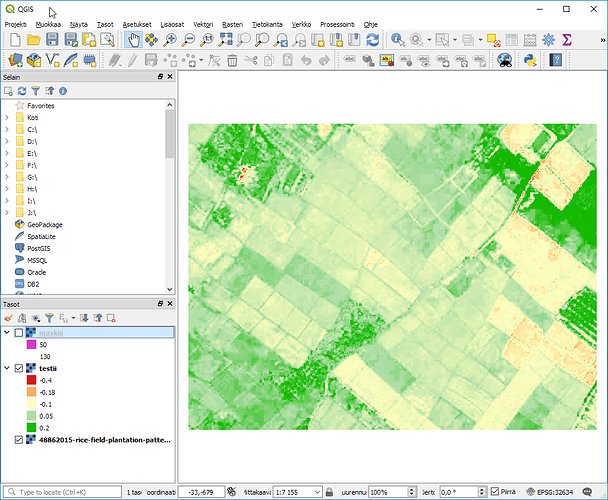Image resolution: width=608 pixels, height=500 pixels.
Task: Create a new project with the blank page icon
Action: (x=15, y=40)
